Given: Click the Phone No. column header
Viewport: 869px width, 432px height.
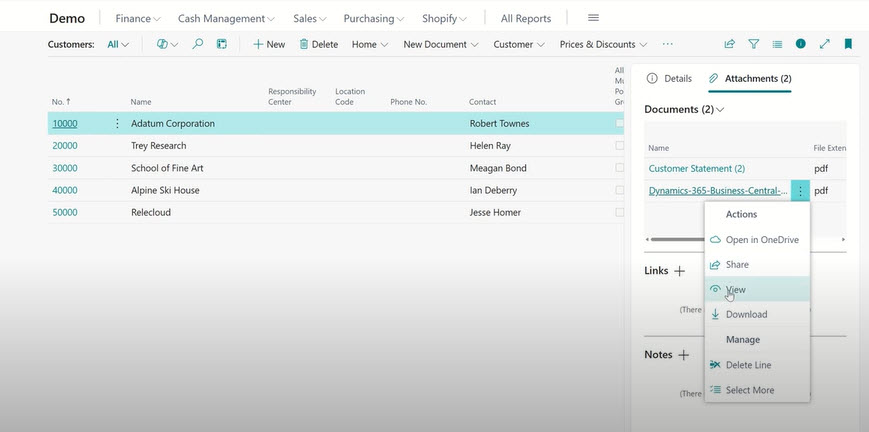Looking at the screenshot, I should pos(408,101).
